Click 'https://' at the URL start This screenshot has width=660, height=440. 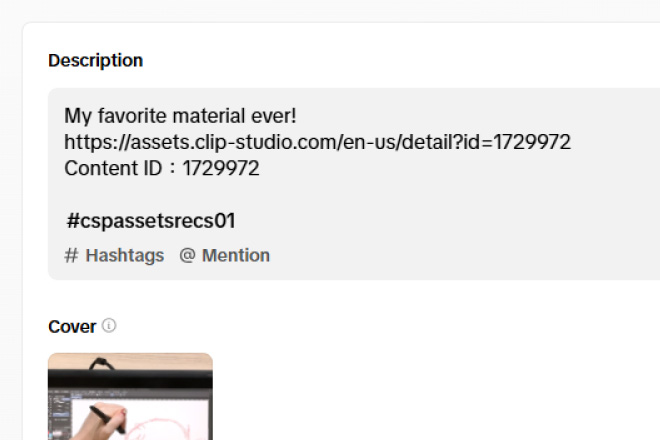93,142
